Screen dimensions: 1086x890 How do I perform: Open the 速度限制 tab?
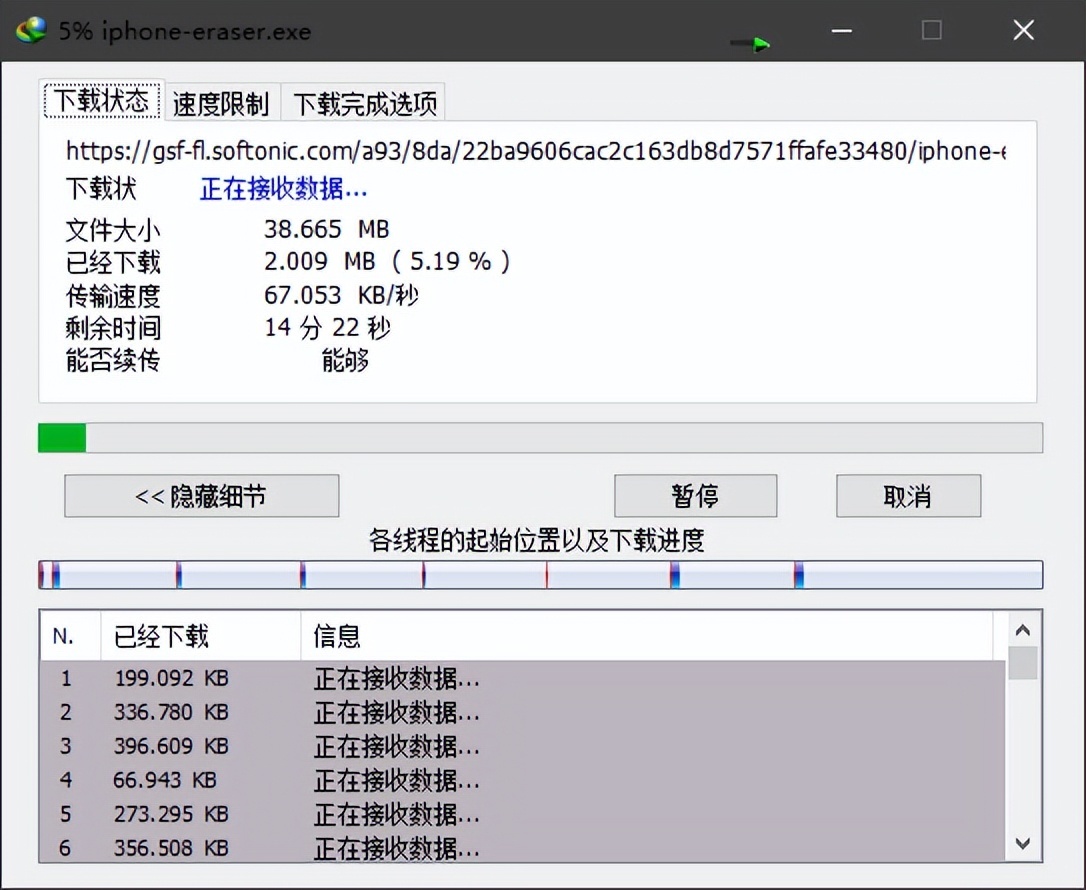coord(221,104)
